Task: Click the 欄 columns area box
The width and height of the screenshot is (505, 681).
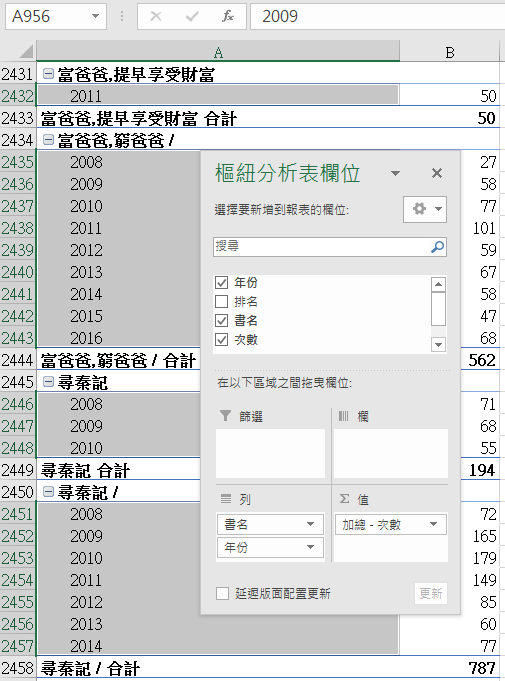Action: pos(391,453)
